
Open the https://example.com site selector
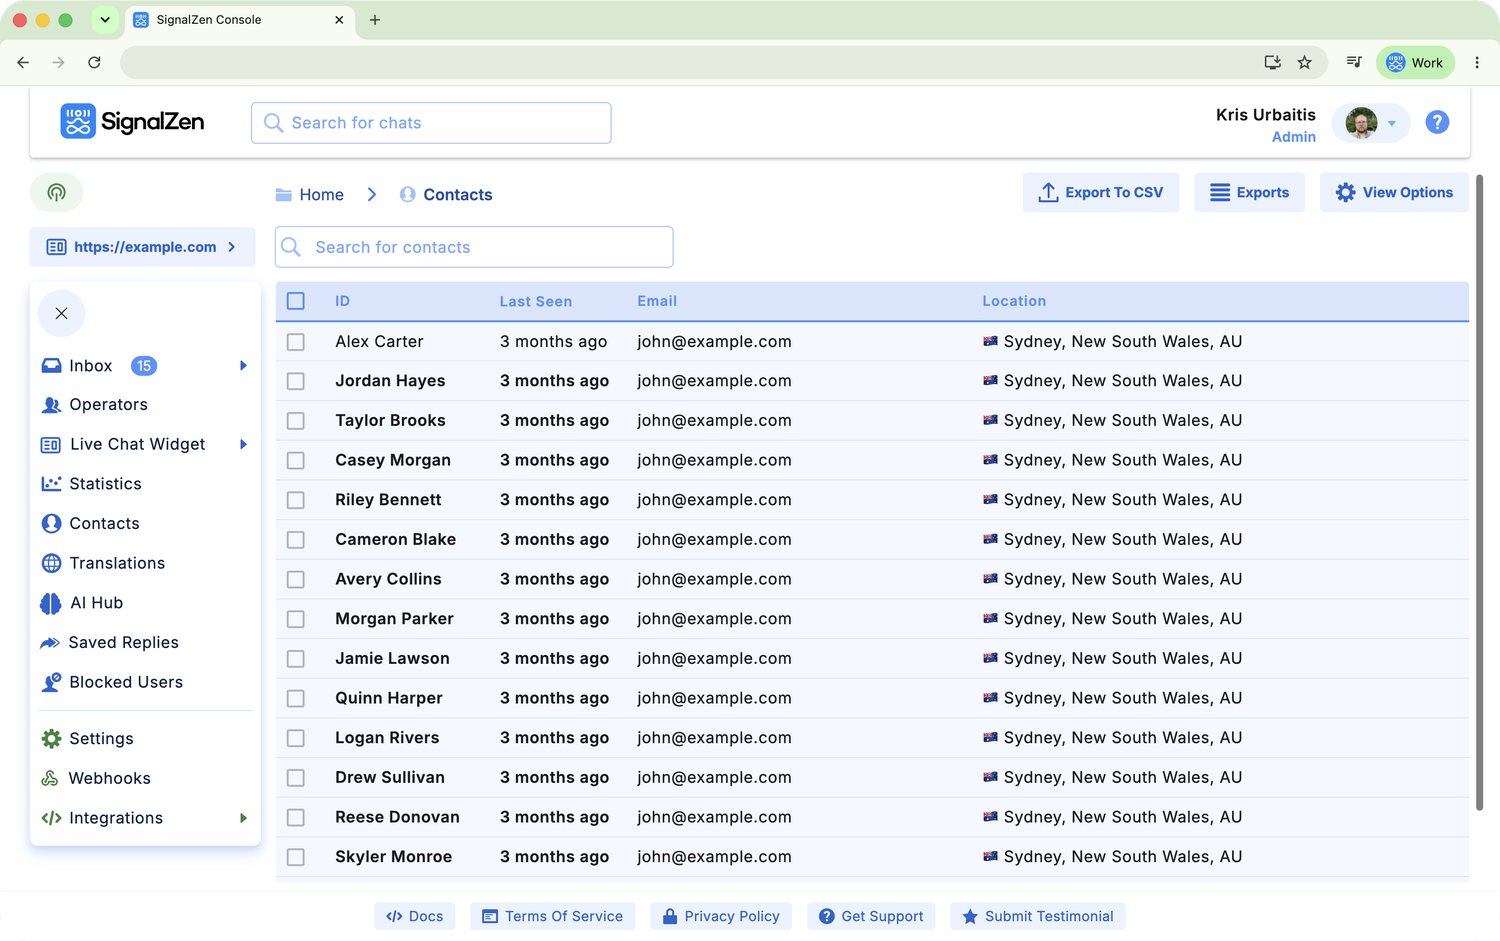coord(143,247)
